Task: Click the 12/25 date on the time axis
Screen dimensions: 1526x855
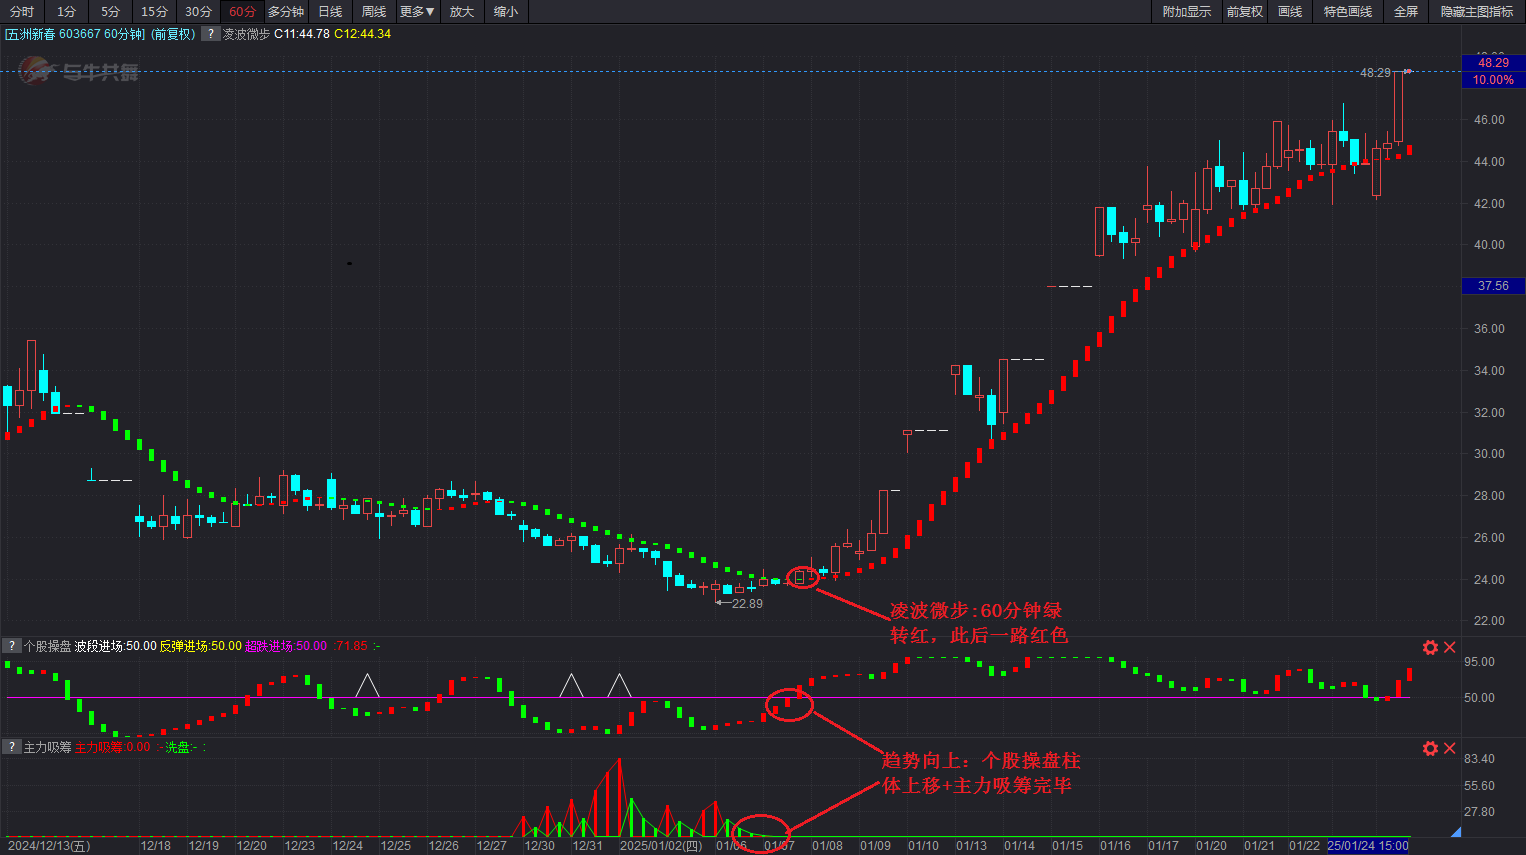Action: point(395,846)
